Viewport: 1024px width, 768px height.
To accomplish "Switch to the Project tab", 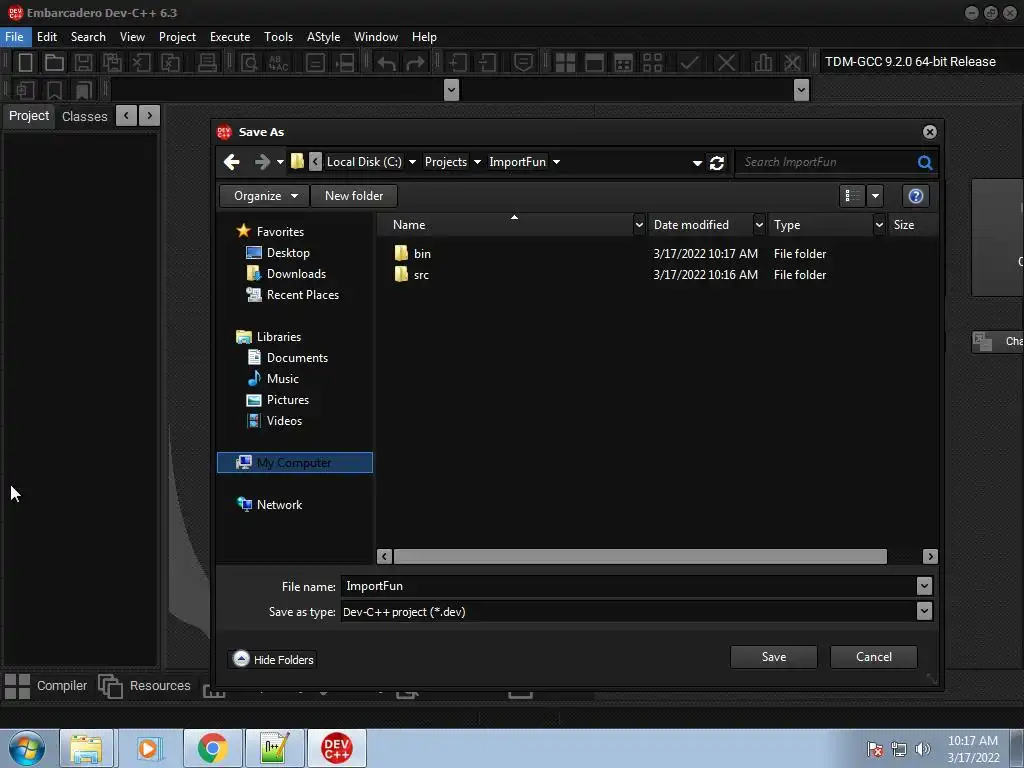I will (29, 116).
